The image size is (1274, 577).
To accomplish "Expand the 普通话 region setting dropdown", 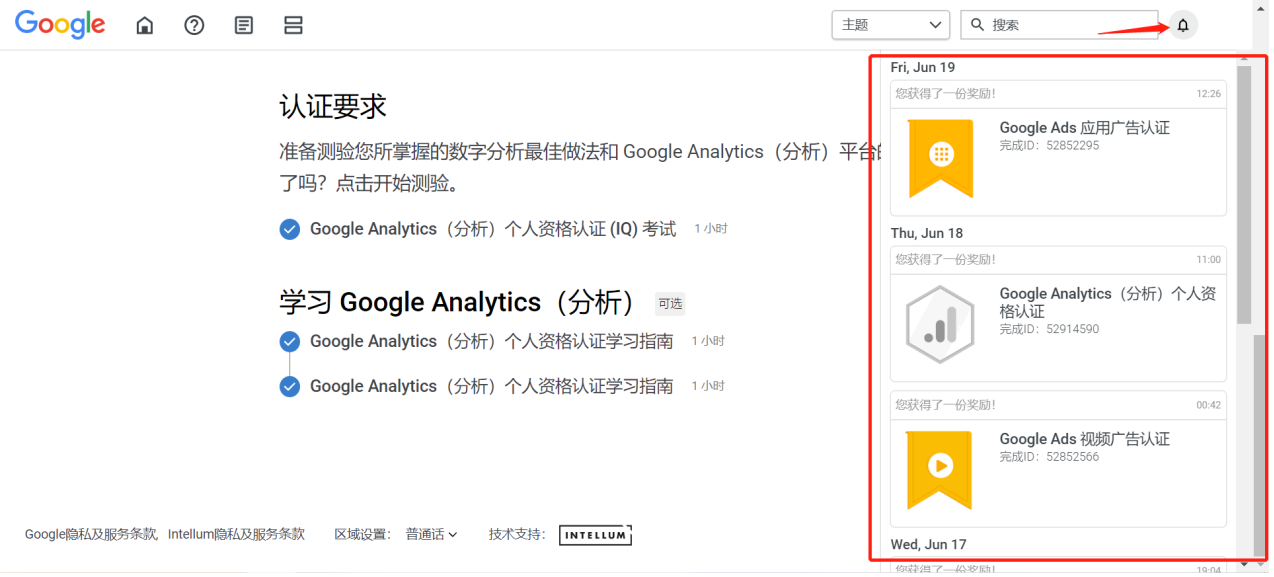I will tap(431, 535).
